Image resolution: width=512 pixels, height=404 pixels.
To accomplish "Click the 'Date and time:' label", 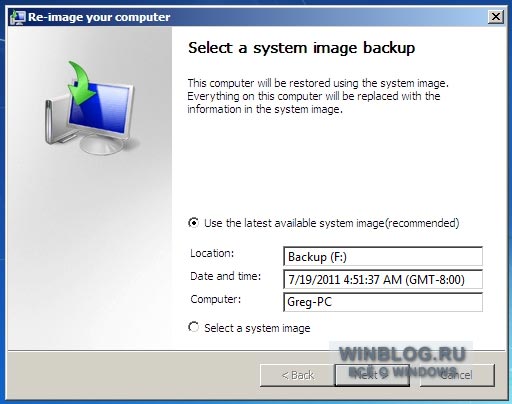I will tap(225, 276).
